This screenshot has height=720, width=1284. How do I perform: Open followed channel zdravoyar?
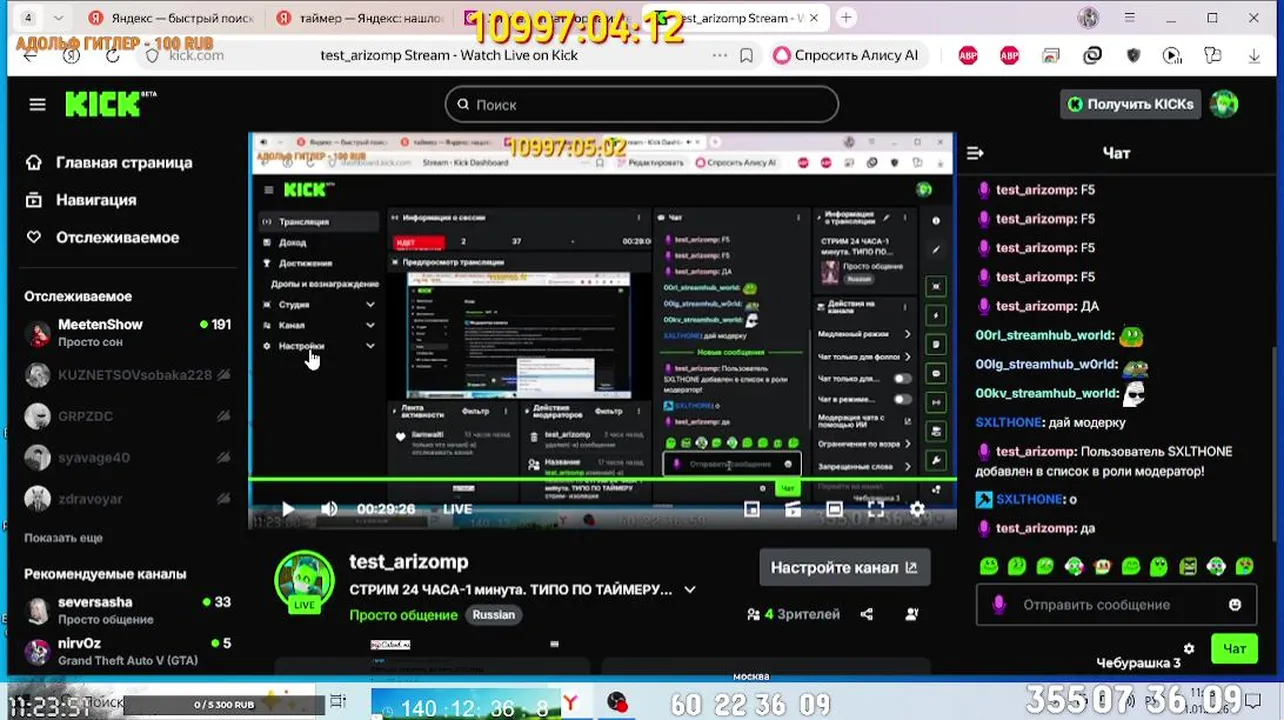(127, 498)
